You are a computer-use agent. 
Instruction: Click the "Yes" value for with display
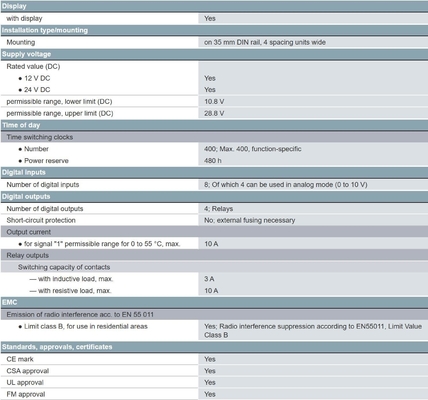pyautogui.click(x=210, y=19)
